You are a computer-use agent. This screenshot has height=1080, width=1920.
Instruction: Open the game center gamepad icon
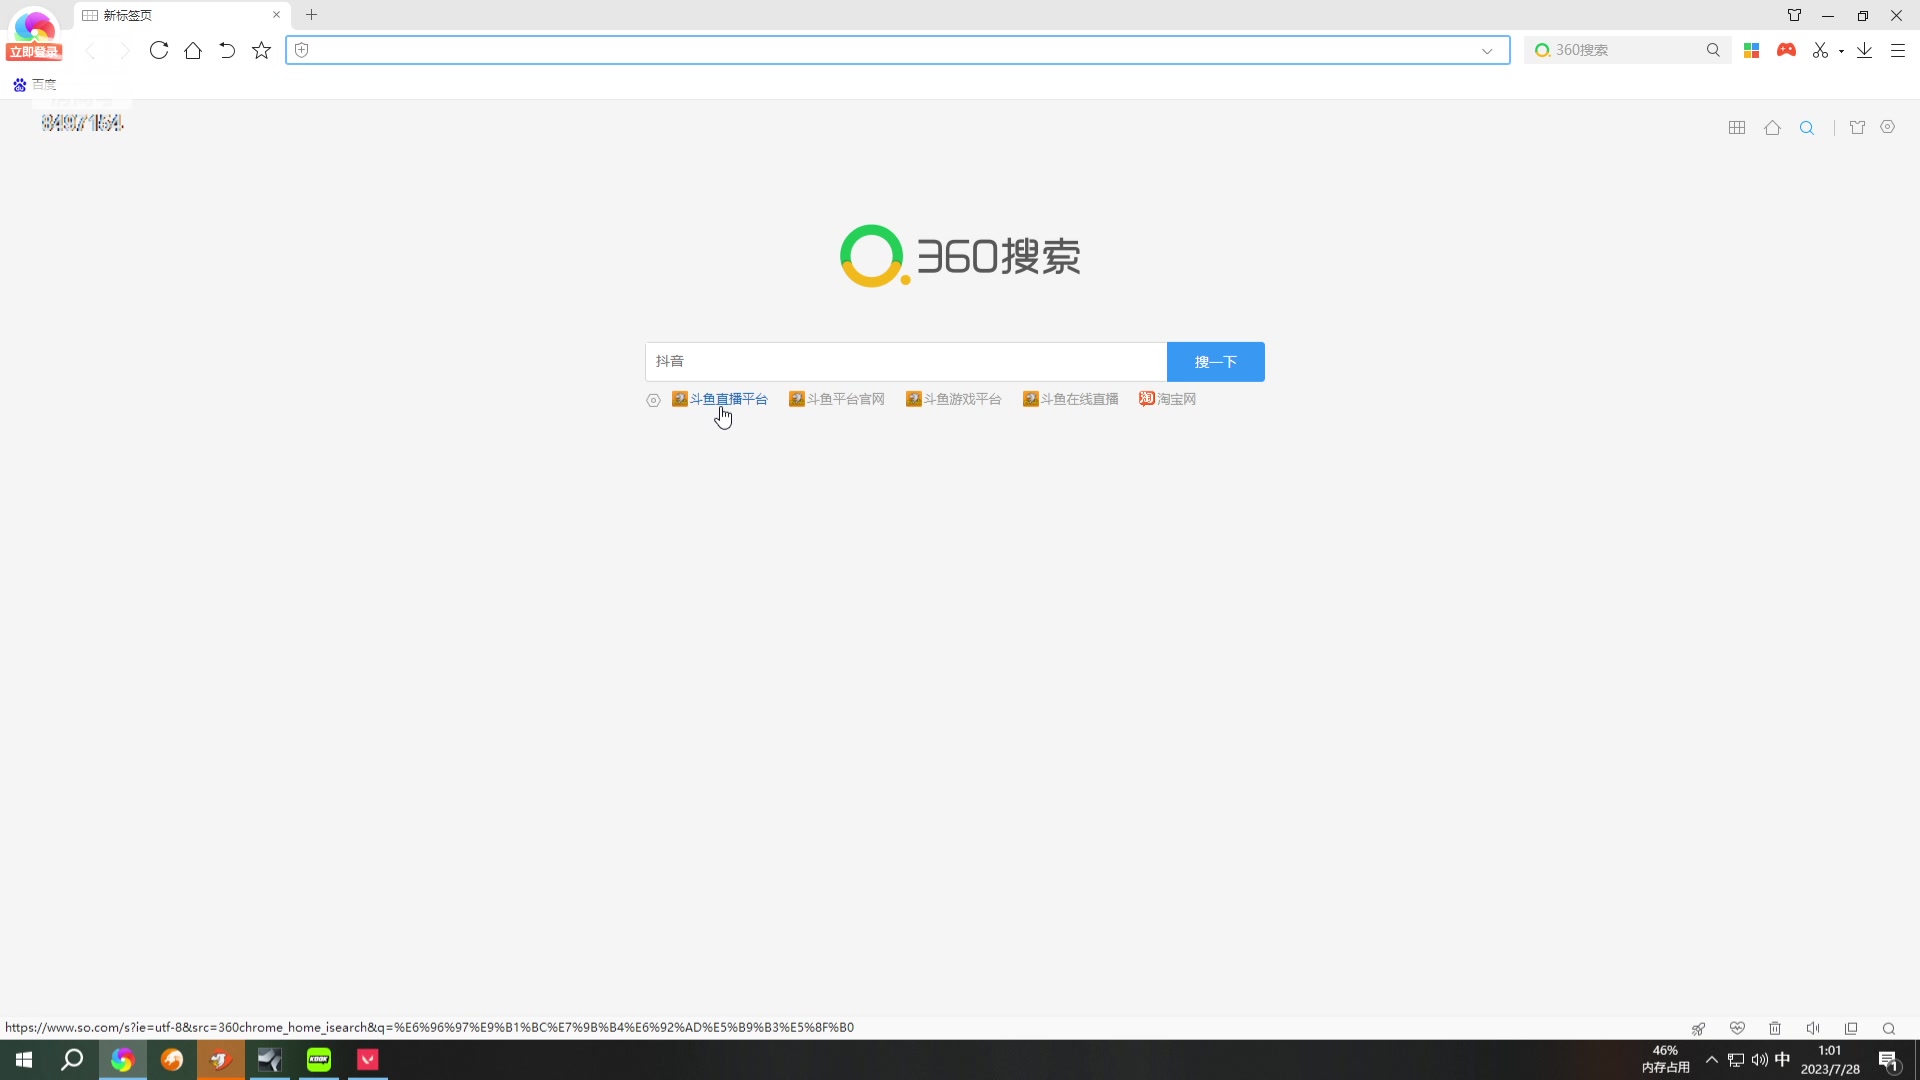[x=1787, y=50]
